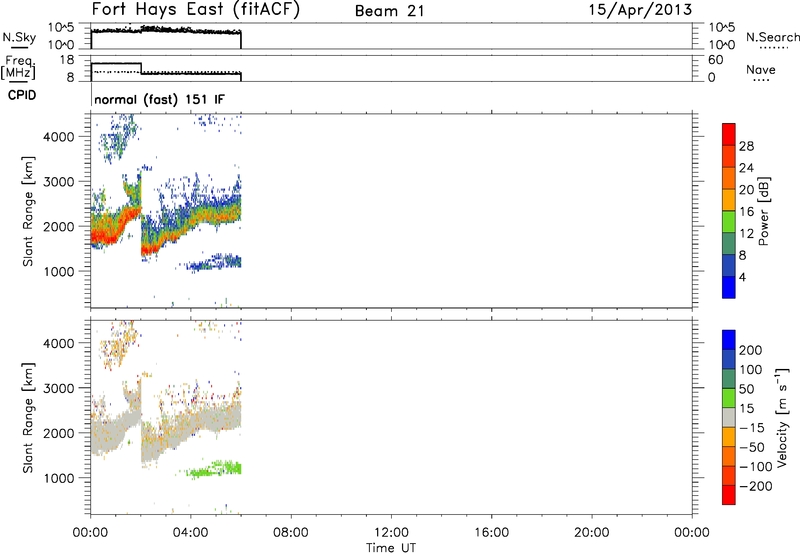Click the "16:00" time axis label
The width and height of the screenshot is (800, 554).
tap(491, 533)
